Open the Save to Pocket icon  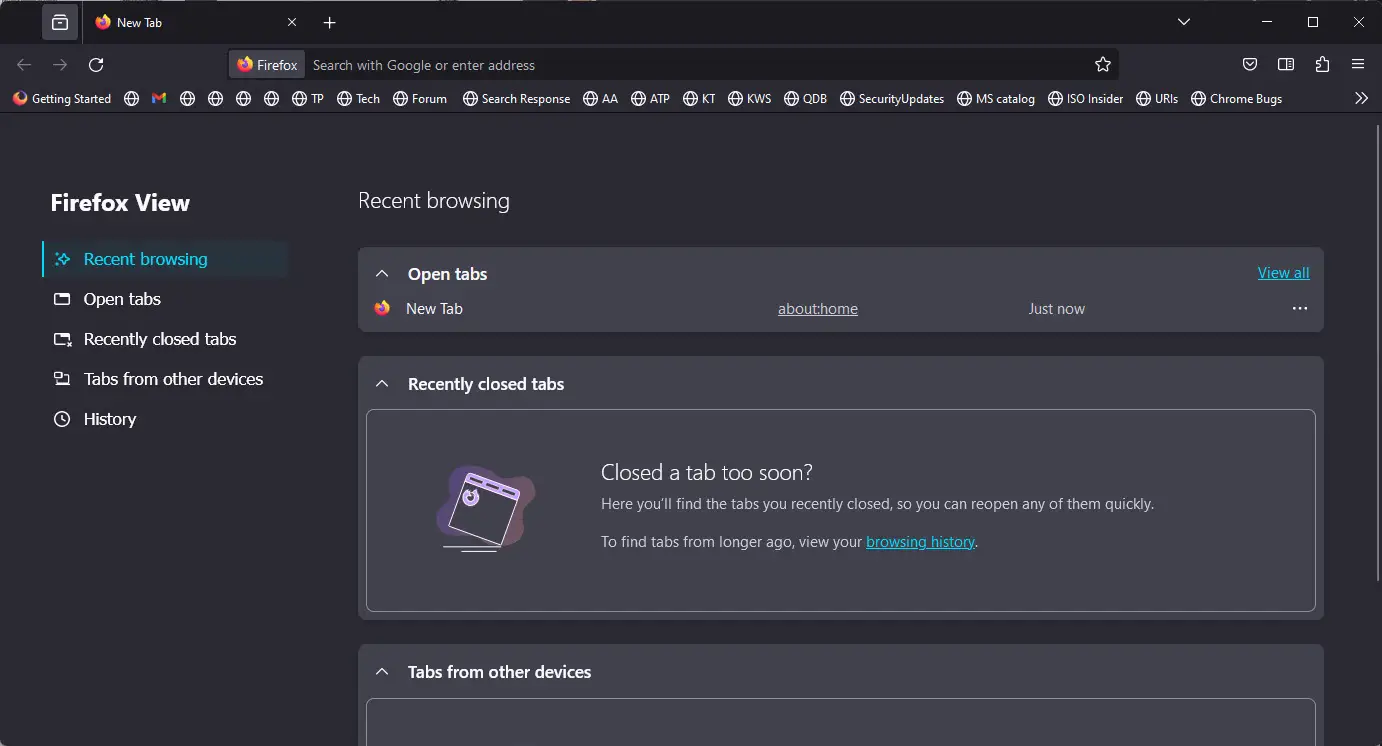pos(1250,65)
